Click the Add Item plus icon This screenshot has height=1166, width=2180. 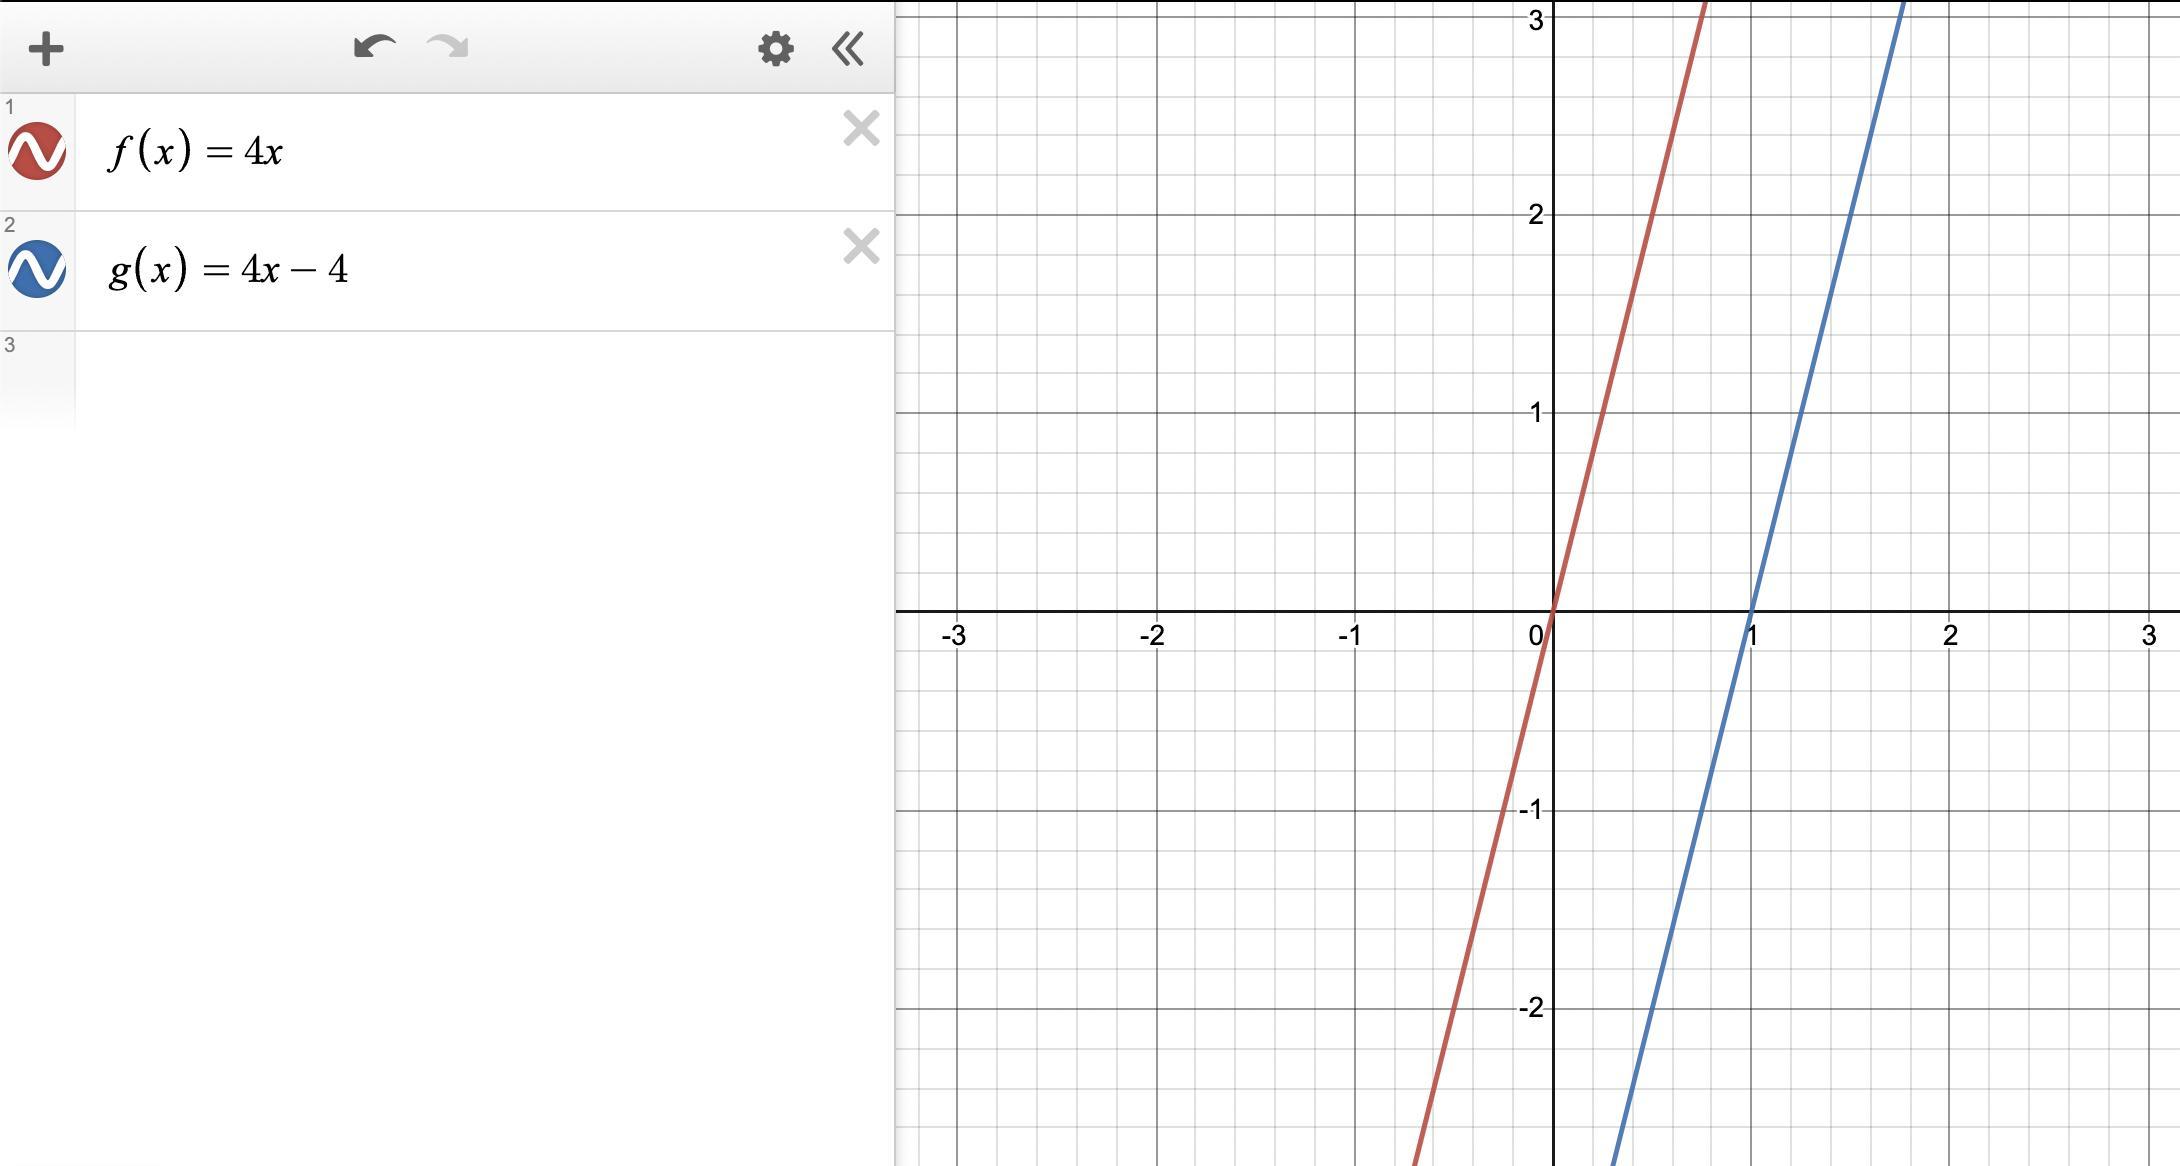coord(46,49)
